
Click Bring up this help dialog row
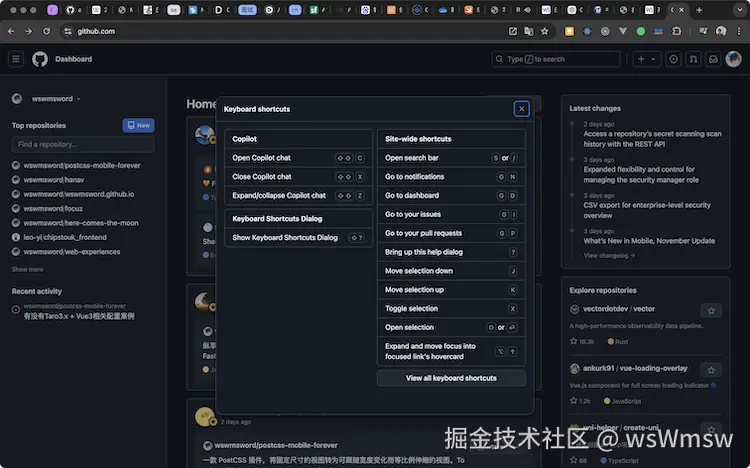pos(451,252)
